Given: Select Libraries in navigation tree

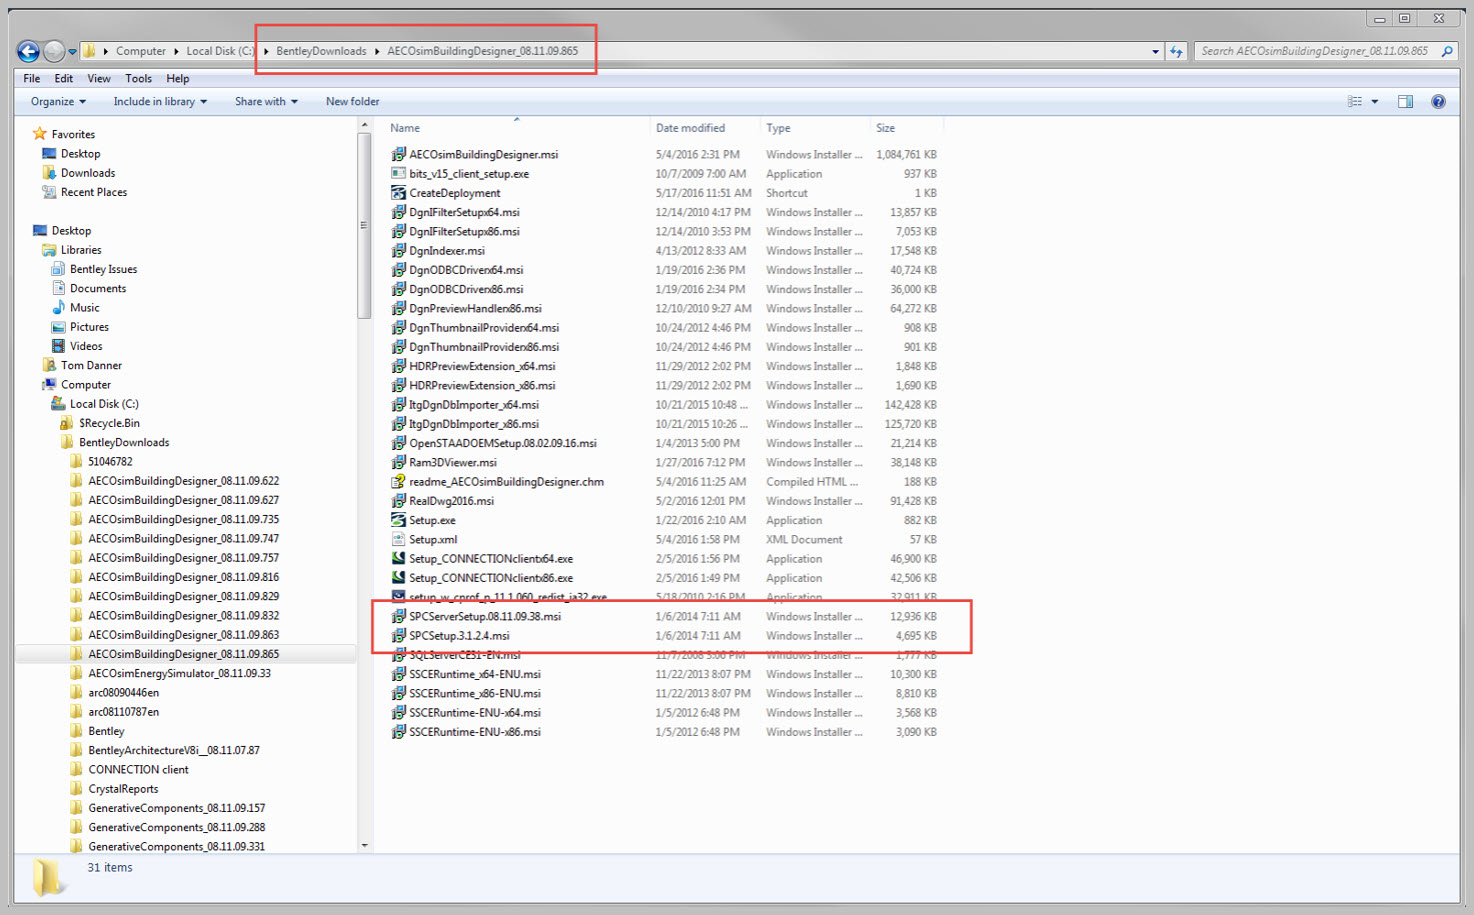Looking at the screenshot, I should click(x=81, y=250).
